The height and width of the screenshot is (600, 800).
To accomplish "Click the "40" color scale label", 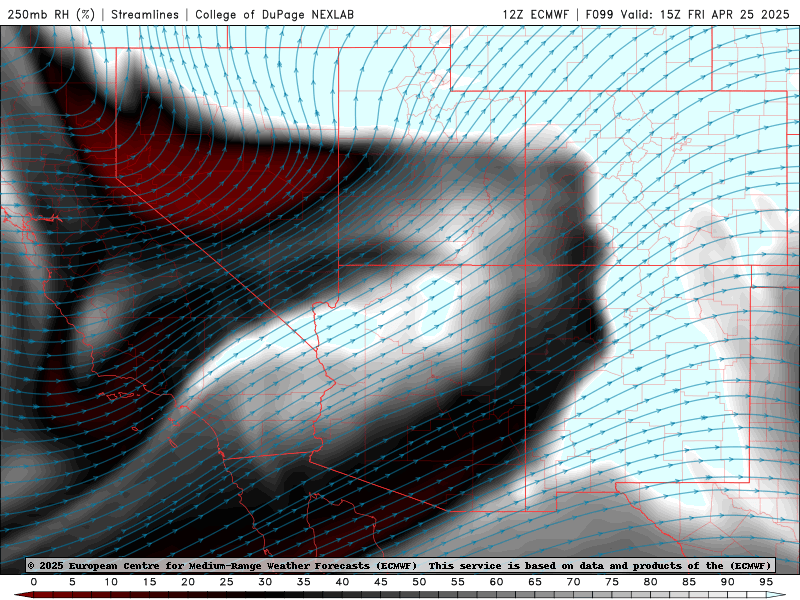I will tap(342, 582).
